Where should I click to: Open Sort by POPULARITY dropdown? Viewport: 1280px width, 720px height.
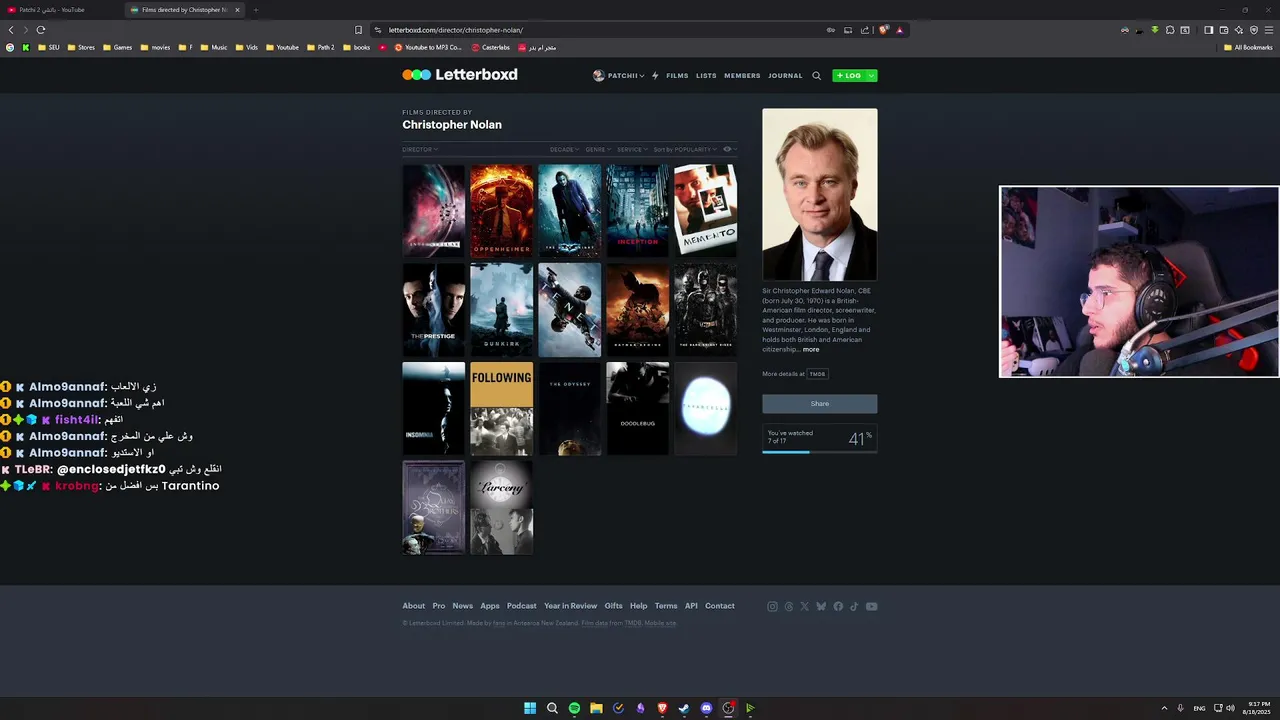tap(685, 149)
